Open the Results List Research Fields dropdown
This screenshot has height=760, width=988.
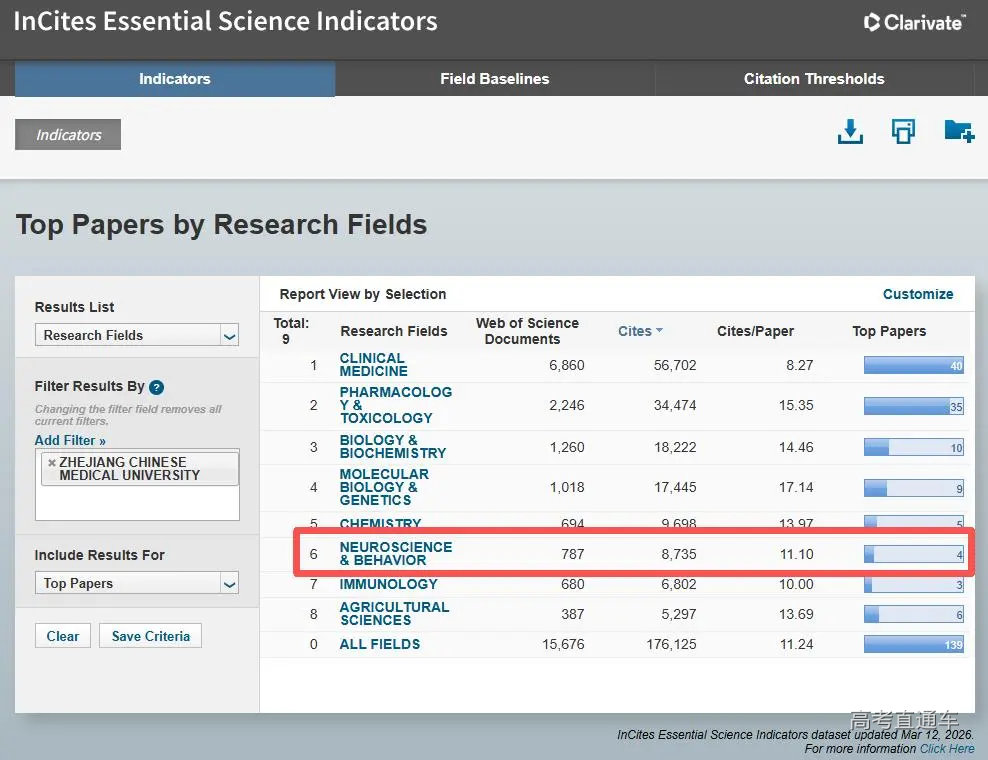229,335
